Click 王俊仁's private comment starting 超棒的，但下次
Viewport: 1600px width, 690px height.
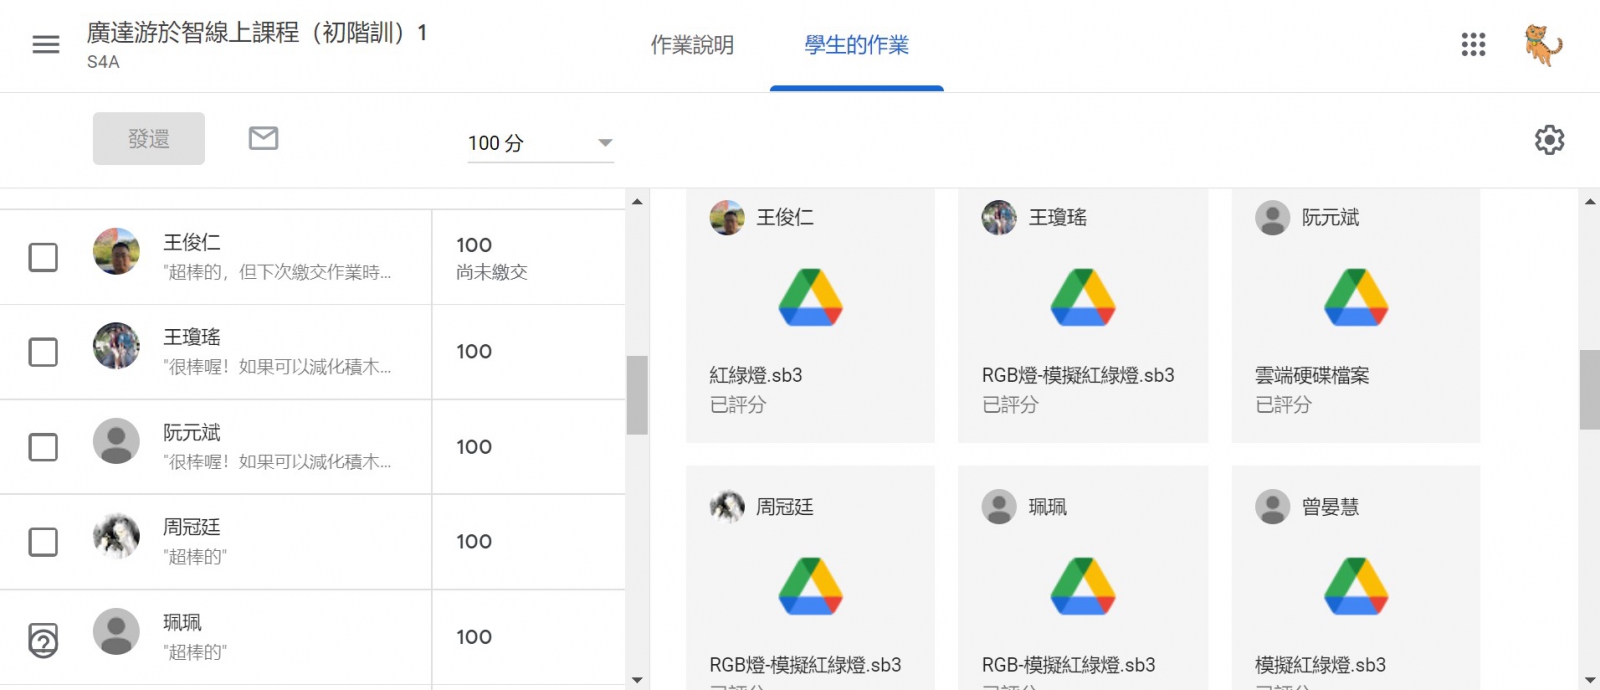[x=277, y=272]
